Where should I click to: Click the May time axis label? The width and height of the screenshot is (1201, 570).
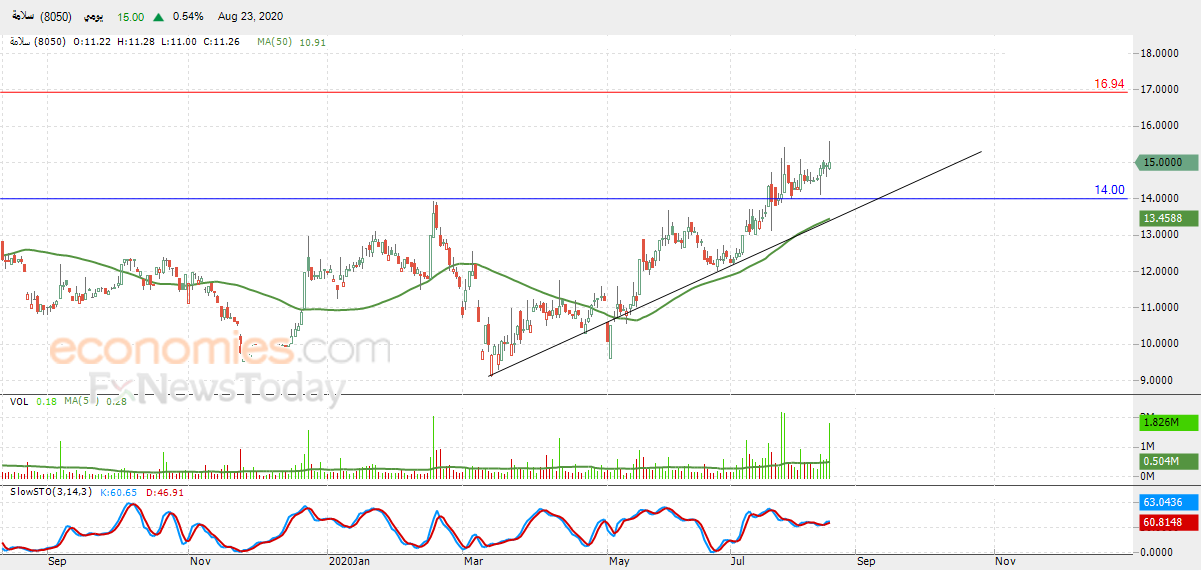pyautogui.click(x=620, y=562)
